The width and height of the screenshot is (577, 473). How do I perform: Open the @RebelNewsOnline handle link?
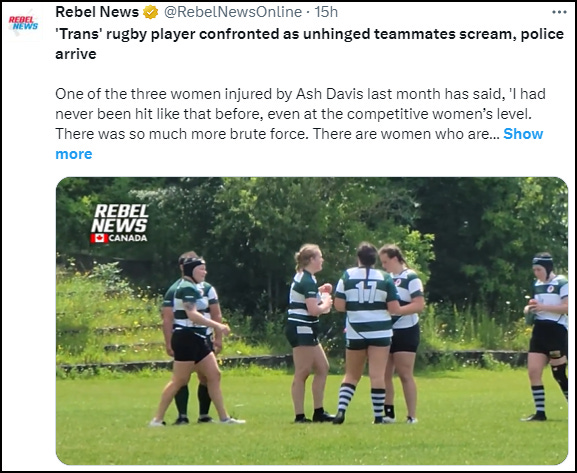click(233, 12)
